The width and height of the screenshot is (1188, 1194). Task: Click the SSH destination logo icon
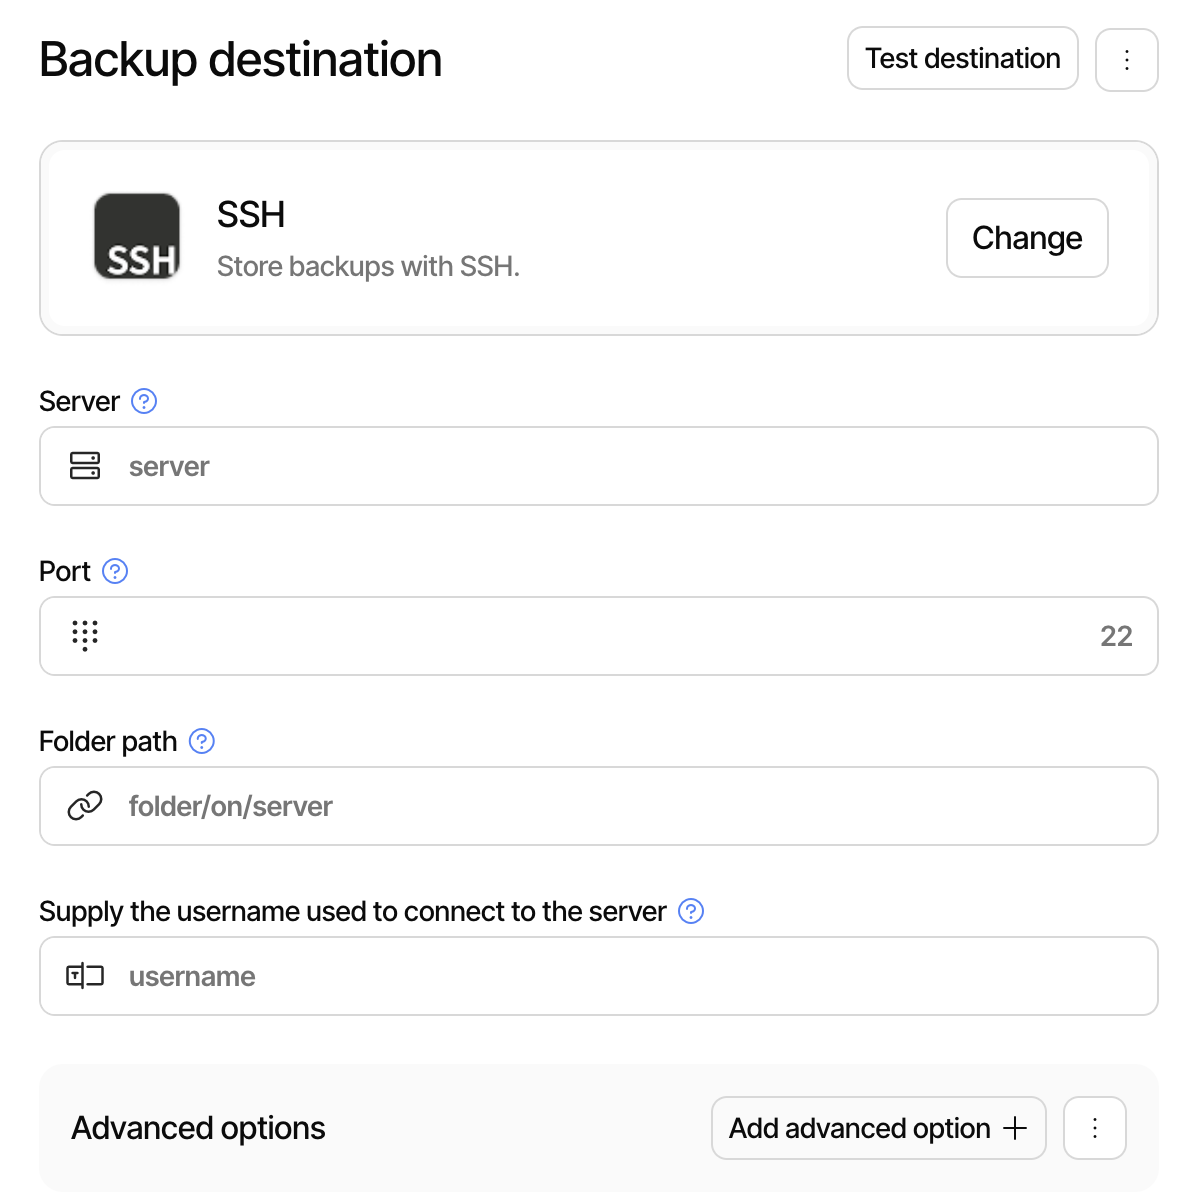coord(137,236)
